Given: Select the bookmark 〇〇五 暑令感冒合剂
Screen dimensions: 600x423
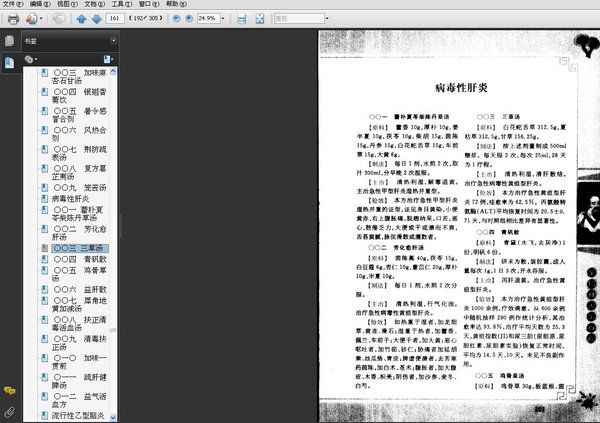Looking at the screenshot, I should [x=79, y=115].
